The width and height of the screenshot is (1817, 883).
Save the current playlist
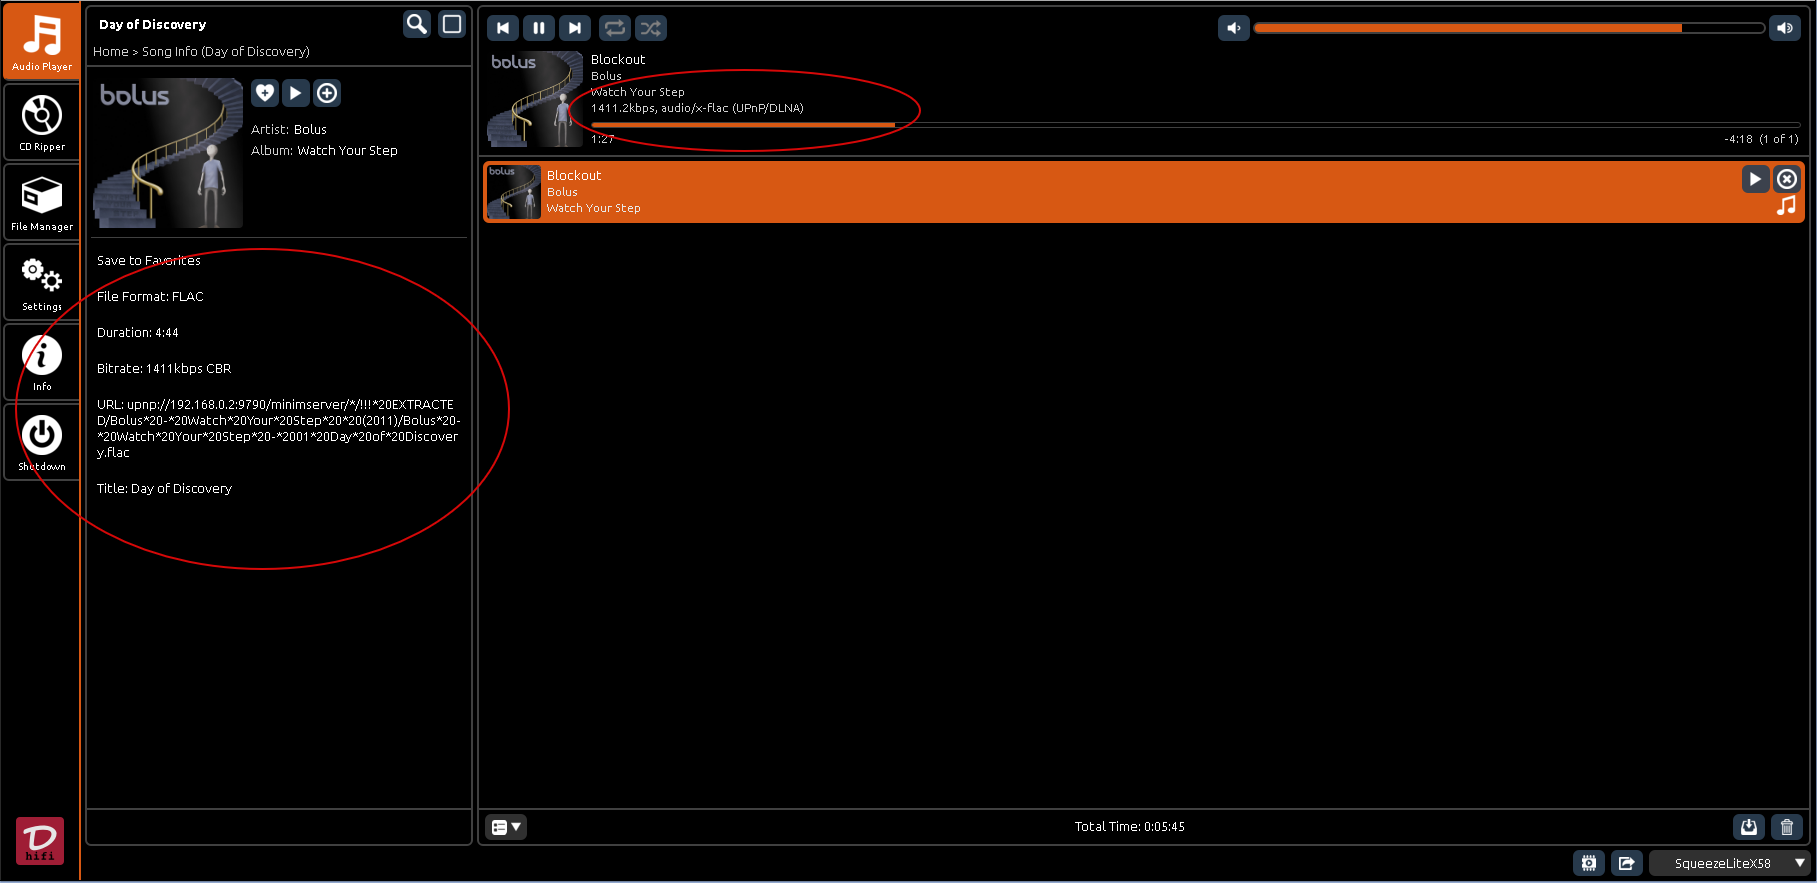coord(1749,827)
